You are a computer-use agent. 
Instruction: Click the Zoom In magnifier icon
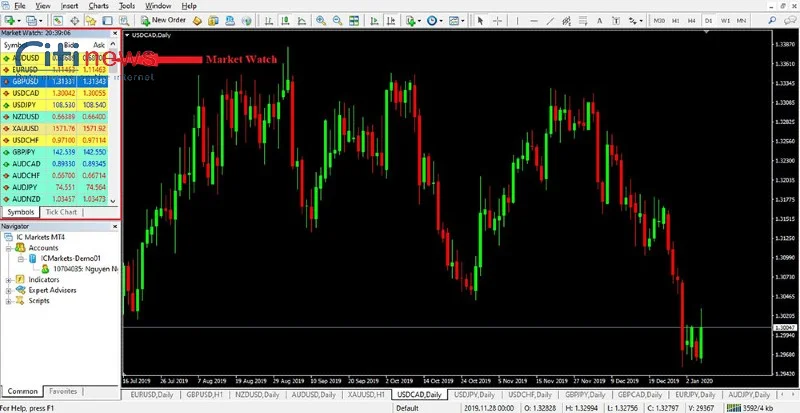(321, 20)
